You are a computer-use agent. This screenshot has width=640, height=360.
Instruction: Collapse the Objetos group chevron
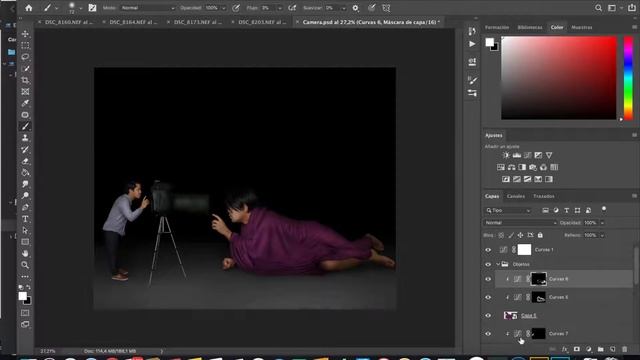(x=498, y=264)
